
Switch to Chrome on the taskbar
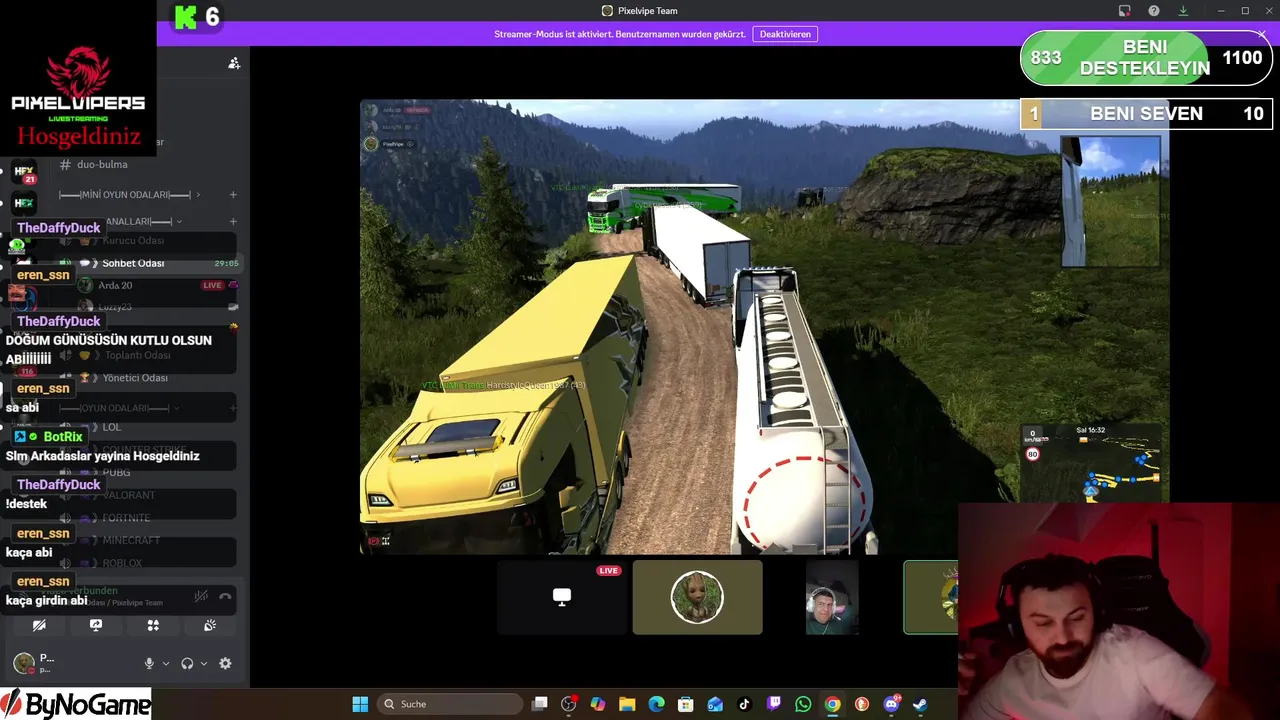click(832, 704)
